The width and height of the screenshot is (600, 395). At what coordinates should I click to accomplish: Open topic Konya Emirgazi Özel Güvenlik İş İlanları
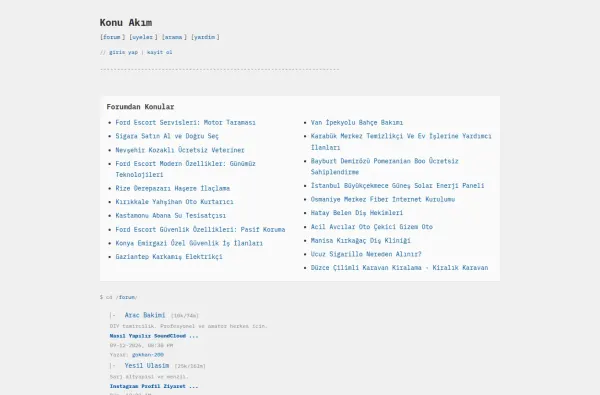tap(189, 243)
